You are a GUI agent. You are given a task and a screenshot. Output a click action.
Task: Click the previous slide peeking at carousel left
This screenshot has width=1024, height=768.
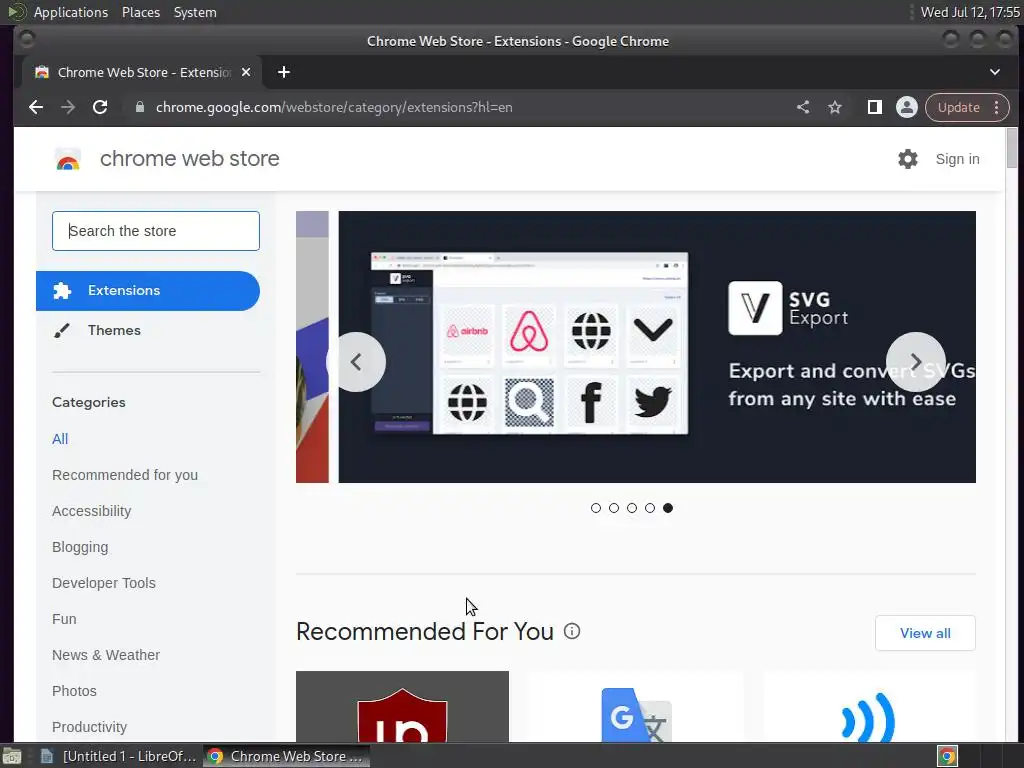[x=312, y=347]
